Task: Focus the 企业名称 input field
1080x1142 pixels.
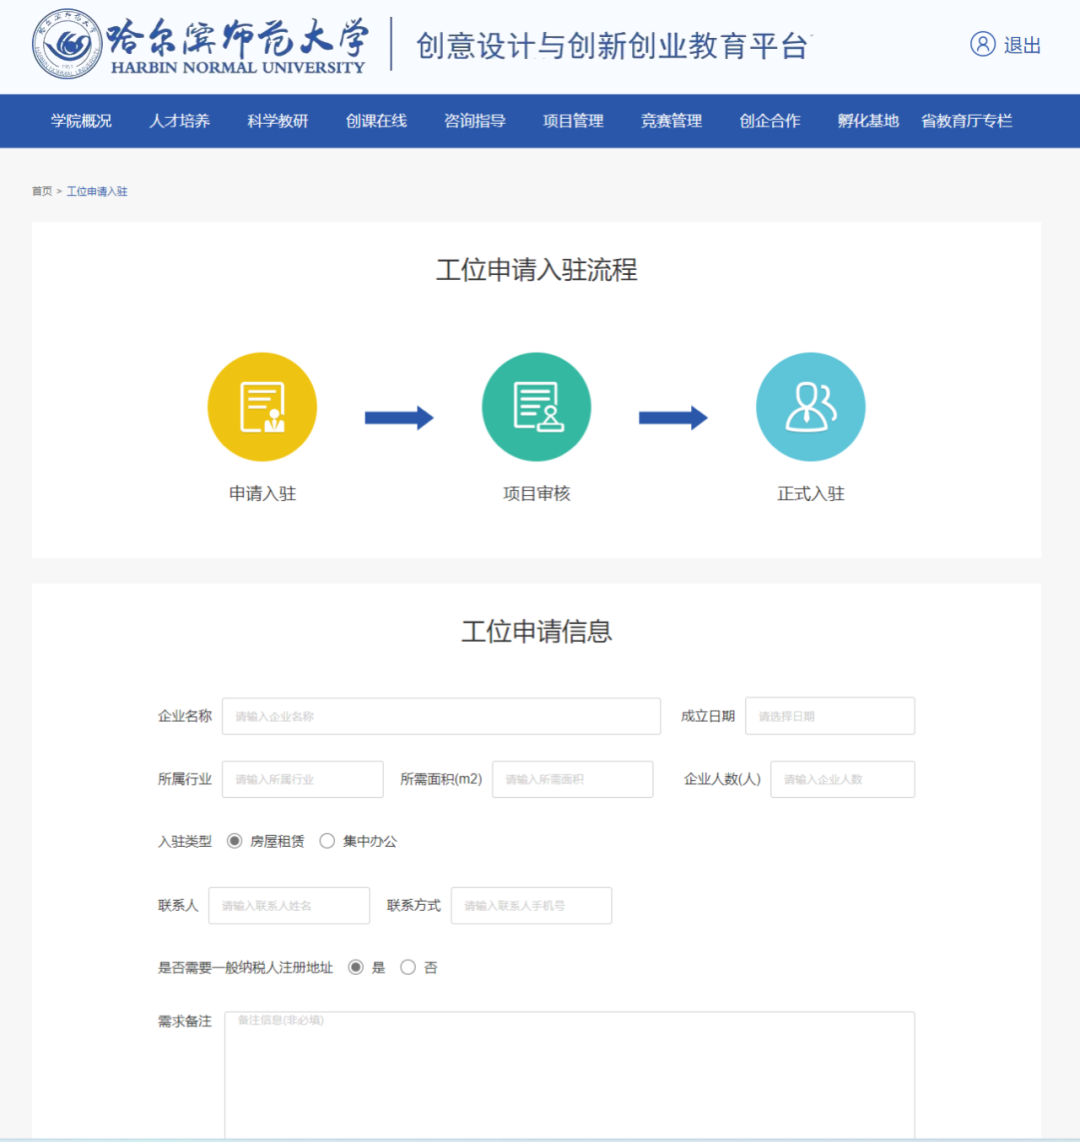Action: (441, 716)
